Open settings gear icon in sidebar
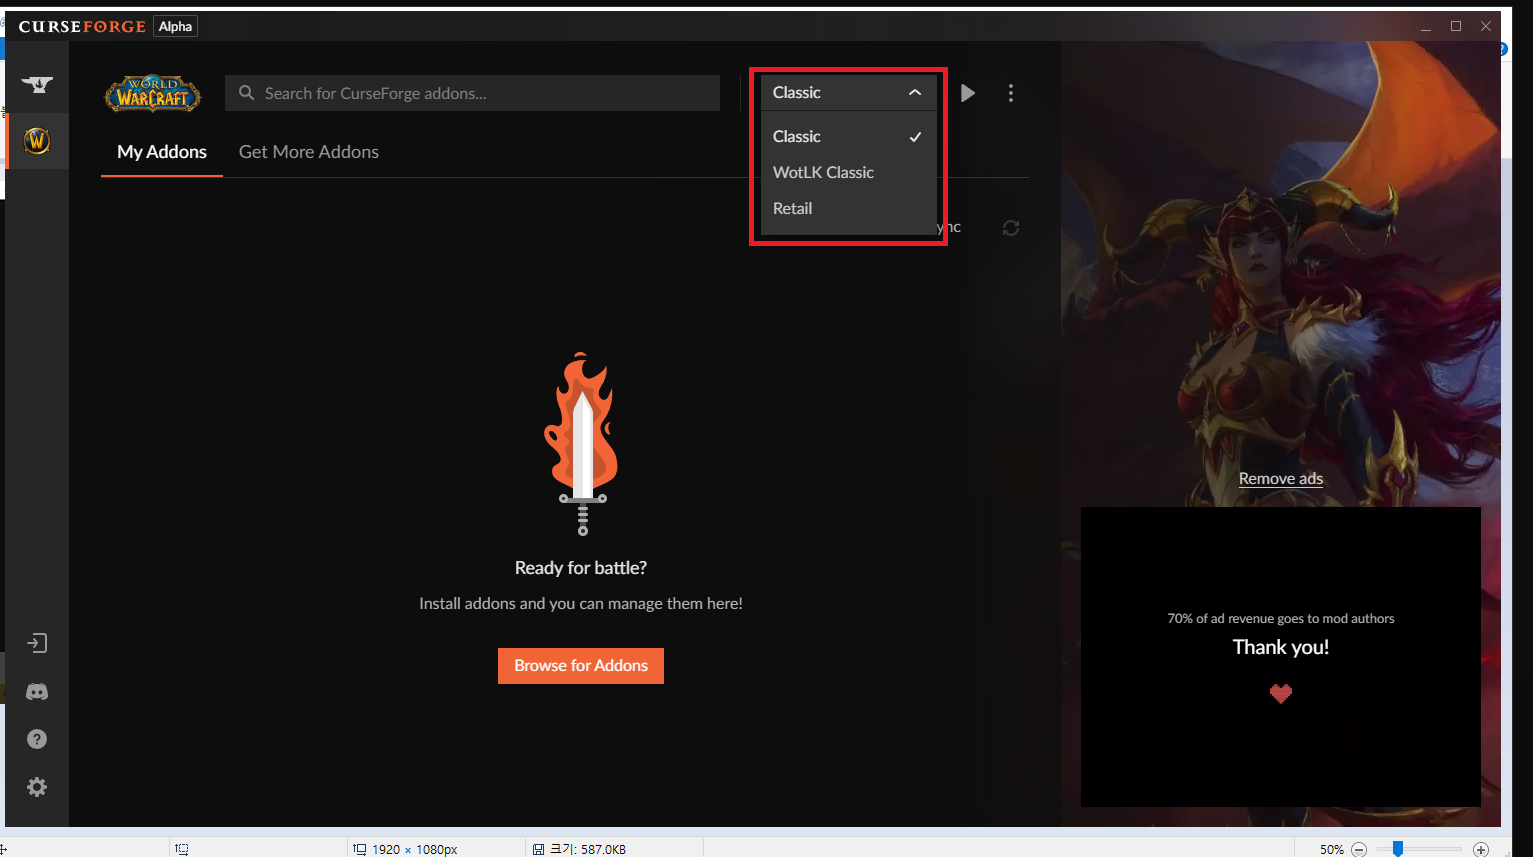 click(37, 787)
